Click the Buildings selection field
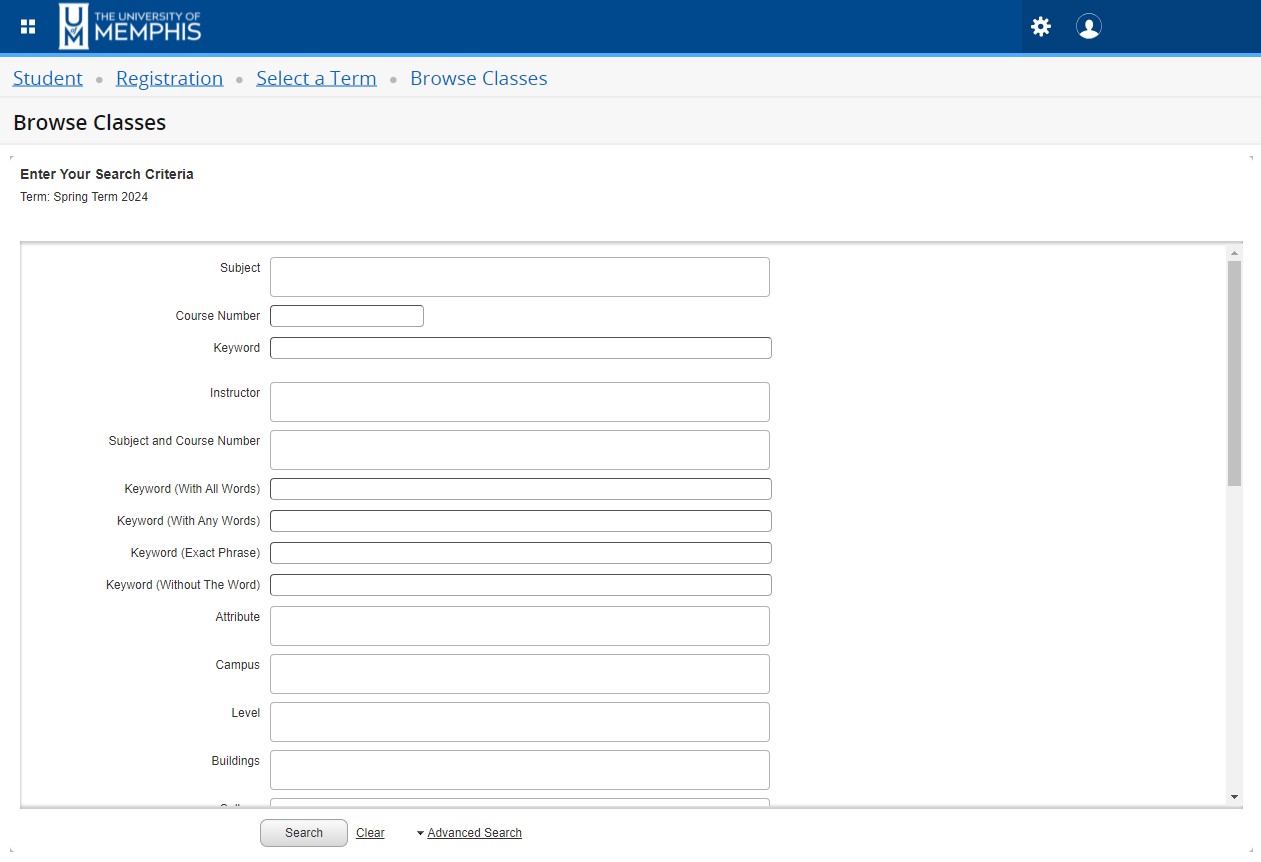The width and height of the screenshot is (1261, 862). click(x=519, y=769)
